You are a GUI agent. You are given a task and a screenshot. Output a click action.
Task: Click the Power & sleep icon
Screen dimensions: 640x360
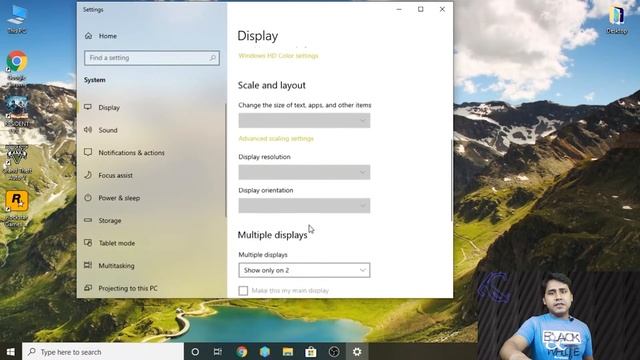point(88,198)
